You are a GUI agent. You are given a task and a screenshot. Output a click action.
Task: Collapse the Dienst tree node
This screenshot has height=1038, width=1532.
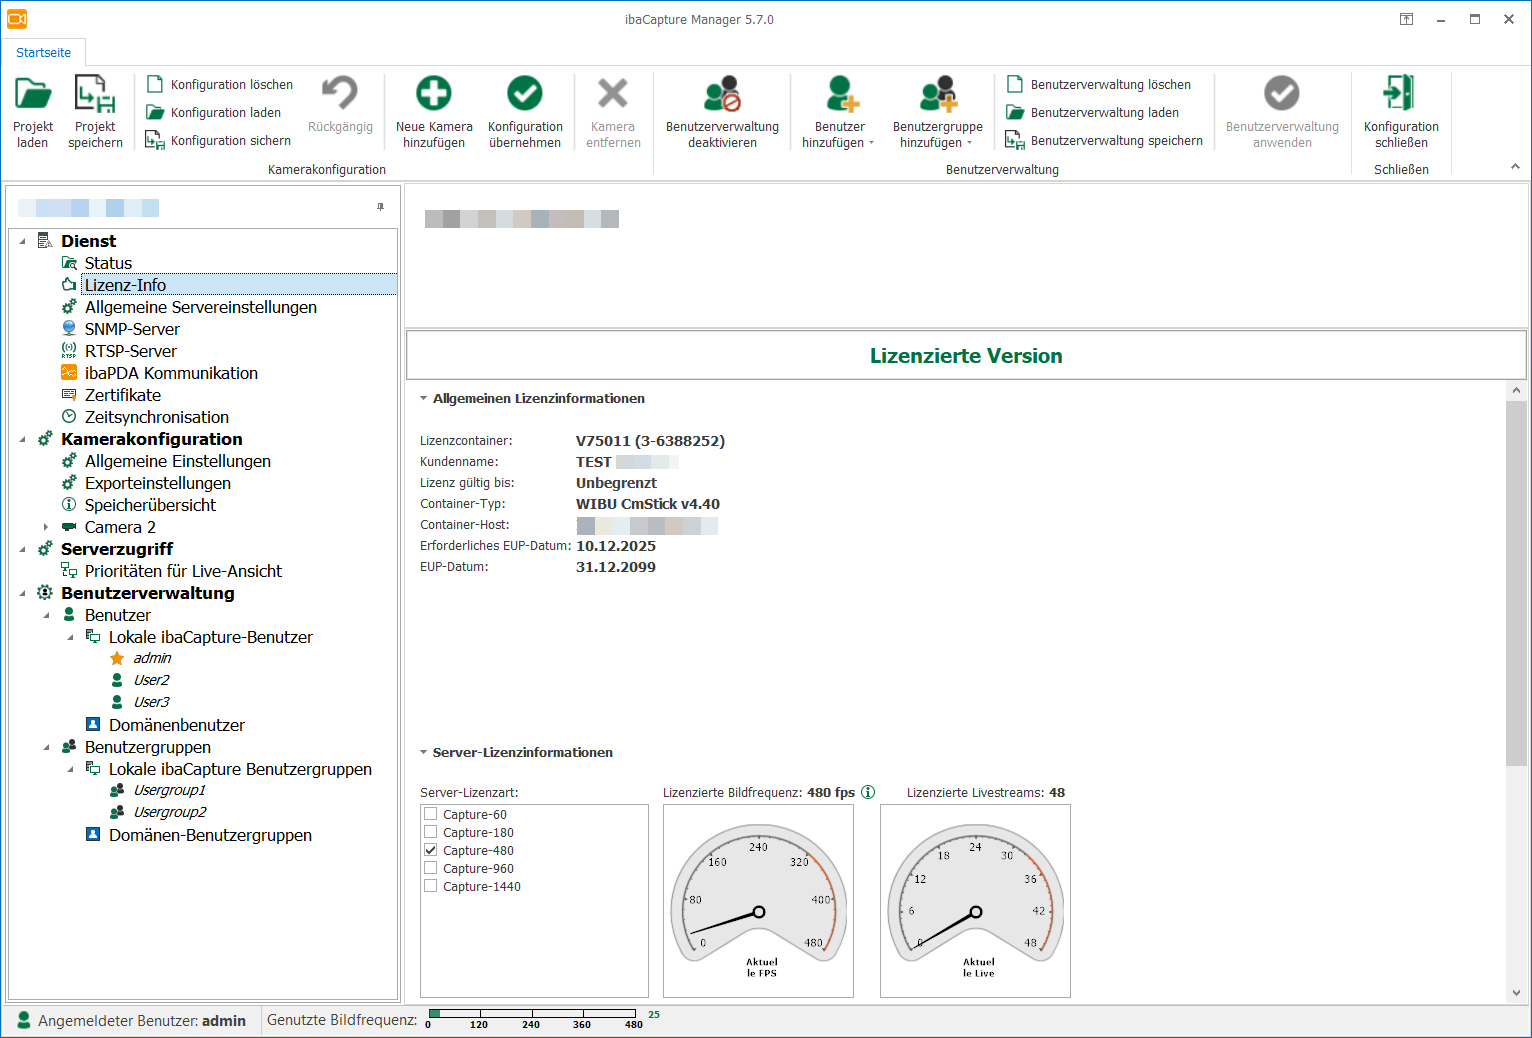[23, 241]
